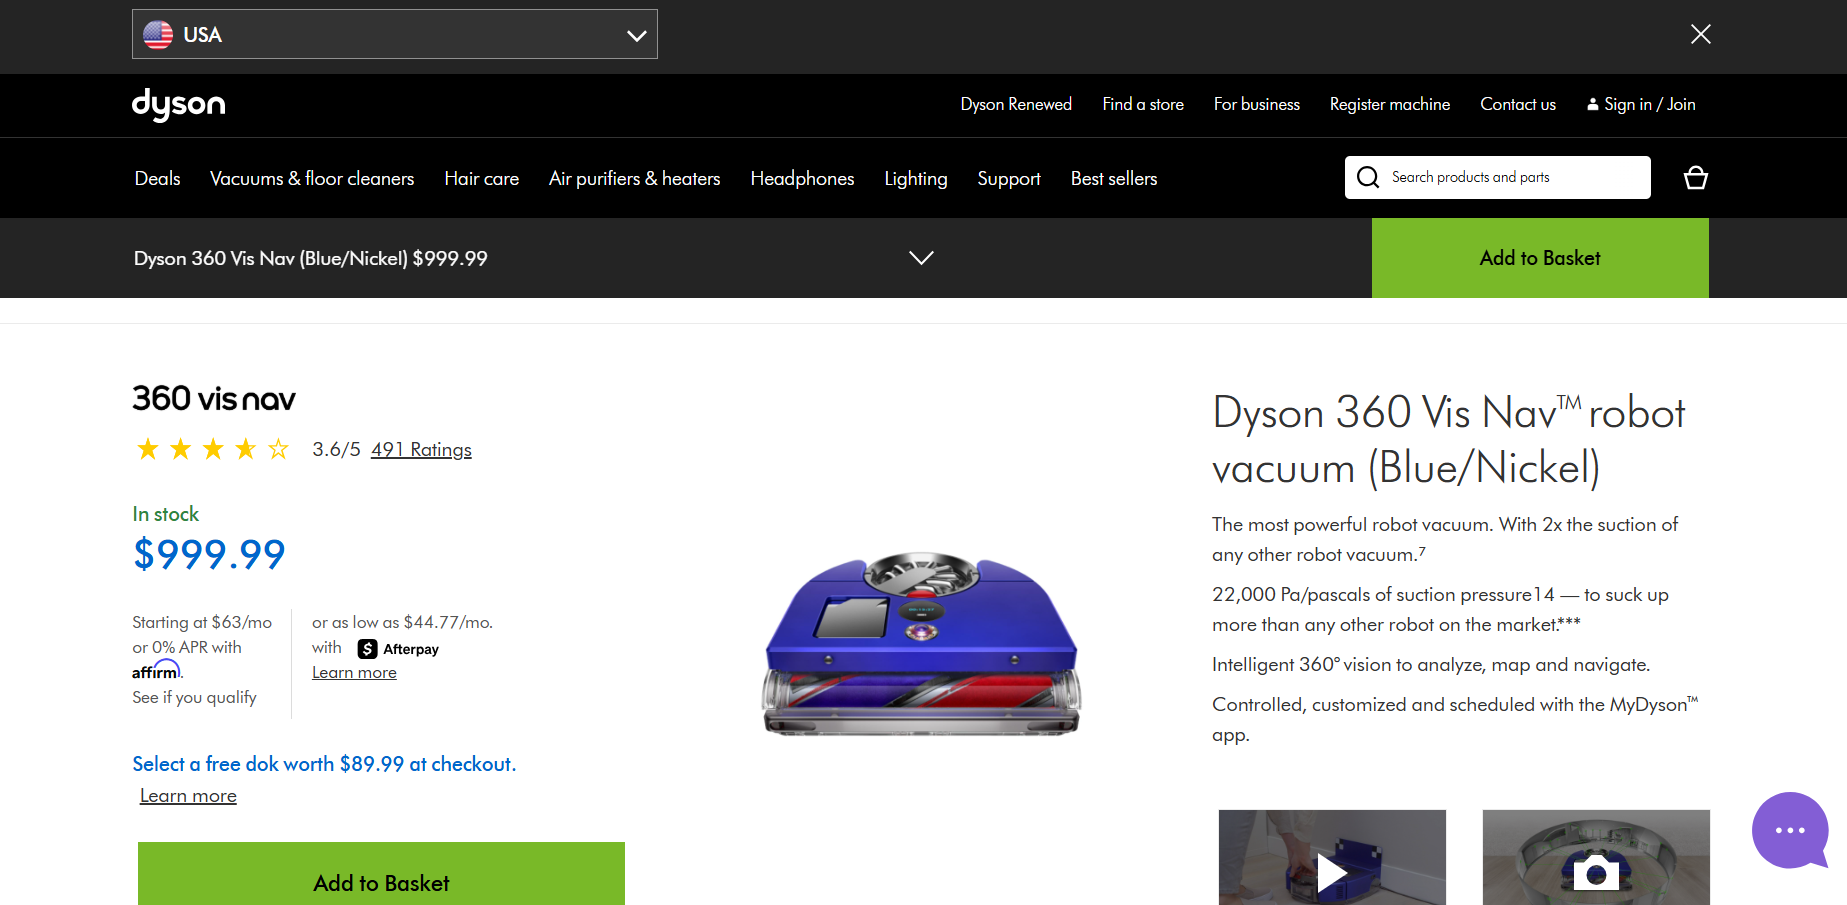Click Select a free dok offer text
Viewport: 1847px width, 905px height.
[x=324, y=764]
